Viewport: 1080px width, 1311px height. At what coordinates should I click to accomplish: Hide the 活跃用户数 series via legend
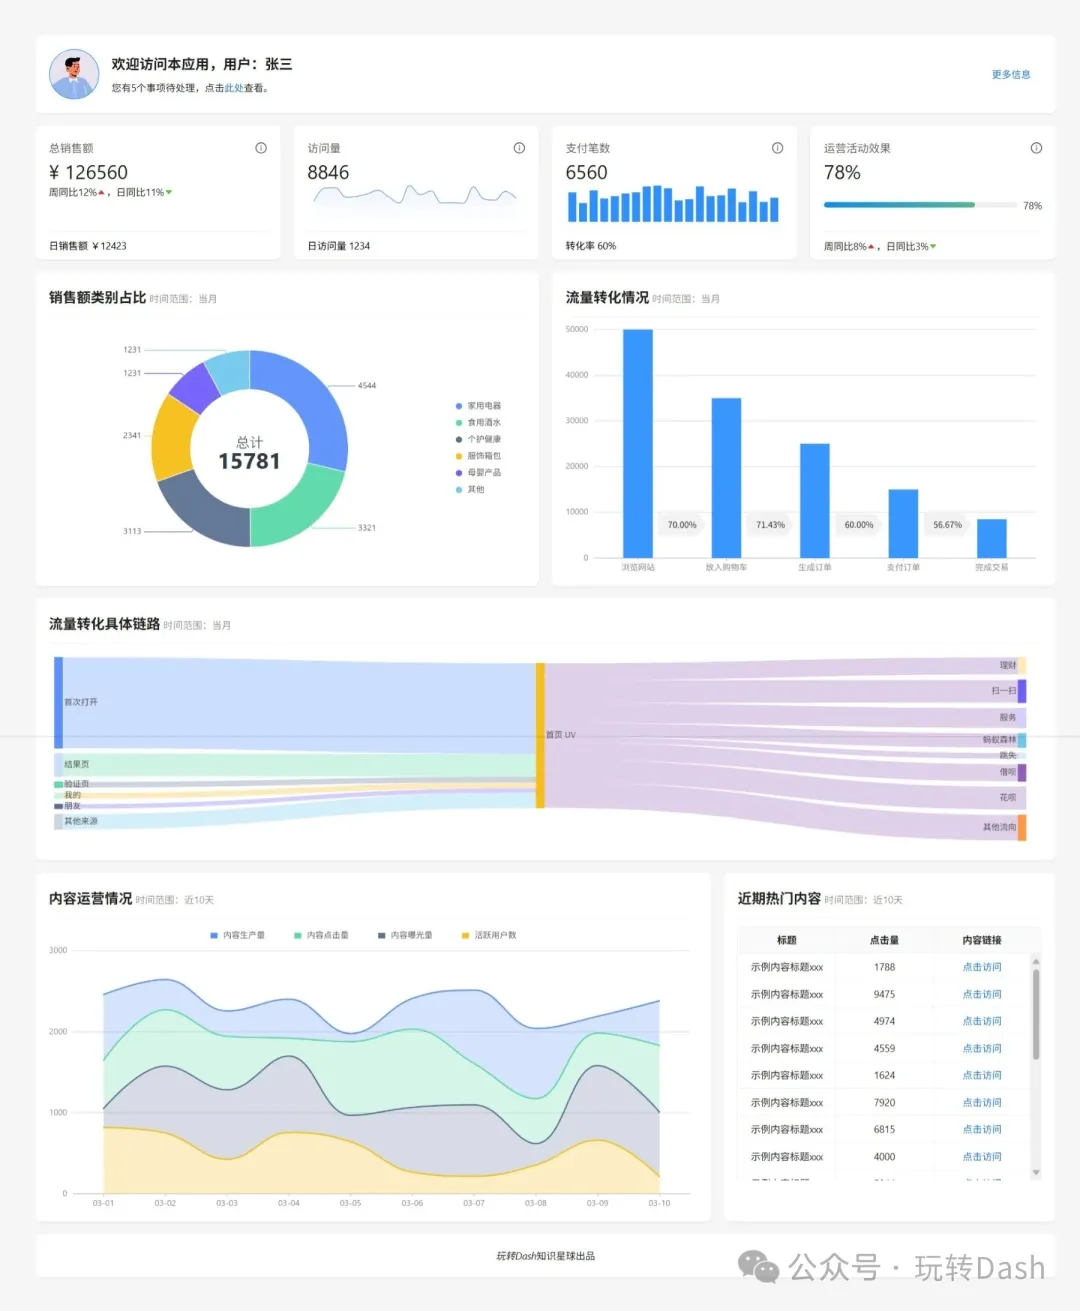pyautogui.click(x=488, y=935)
